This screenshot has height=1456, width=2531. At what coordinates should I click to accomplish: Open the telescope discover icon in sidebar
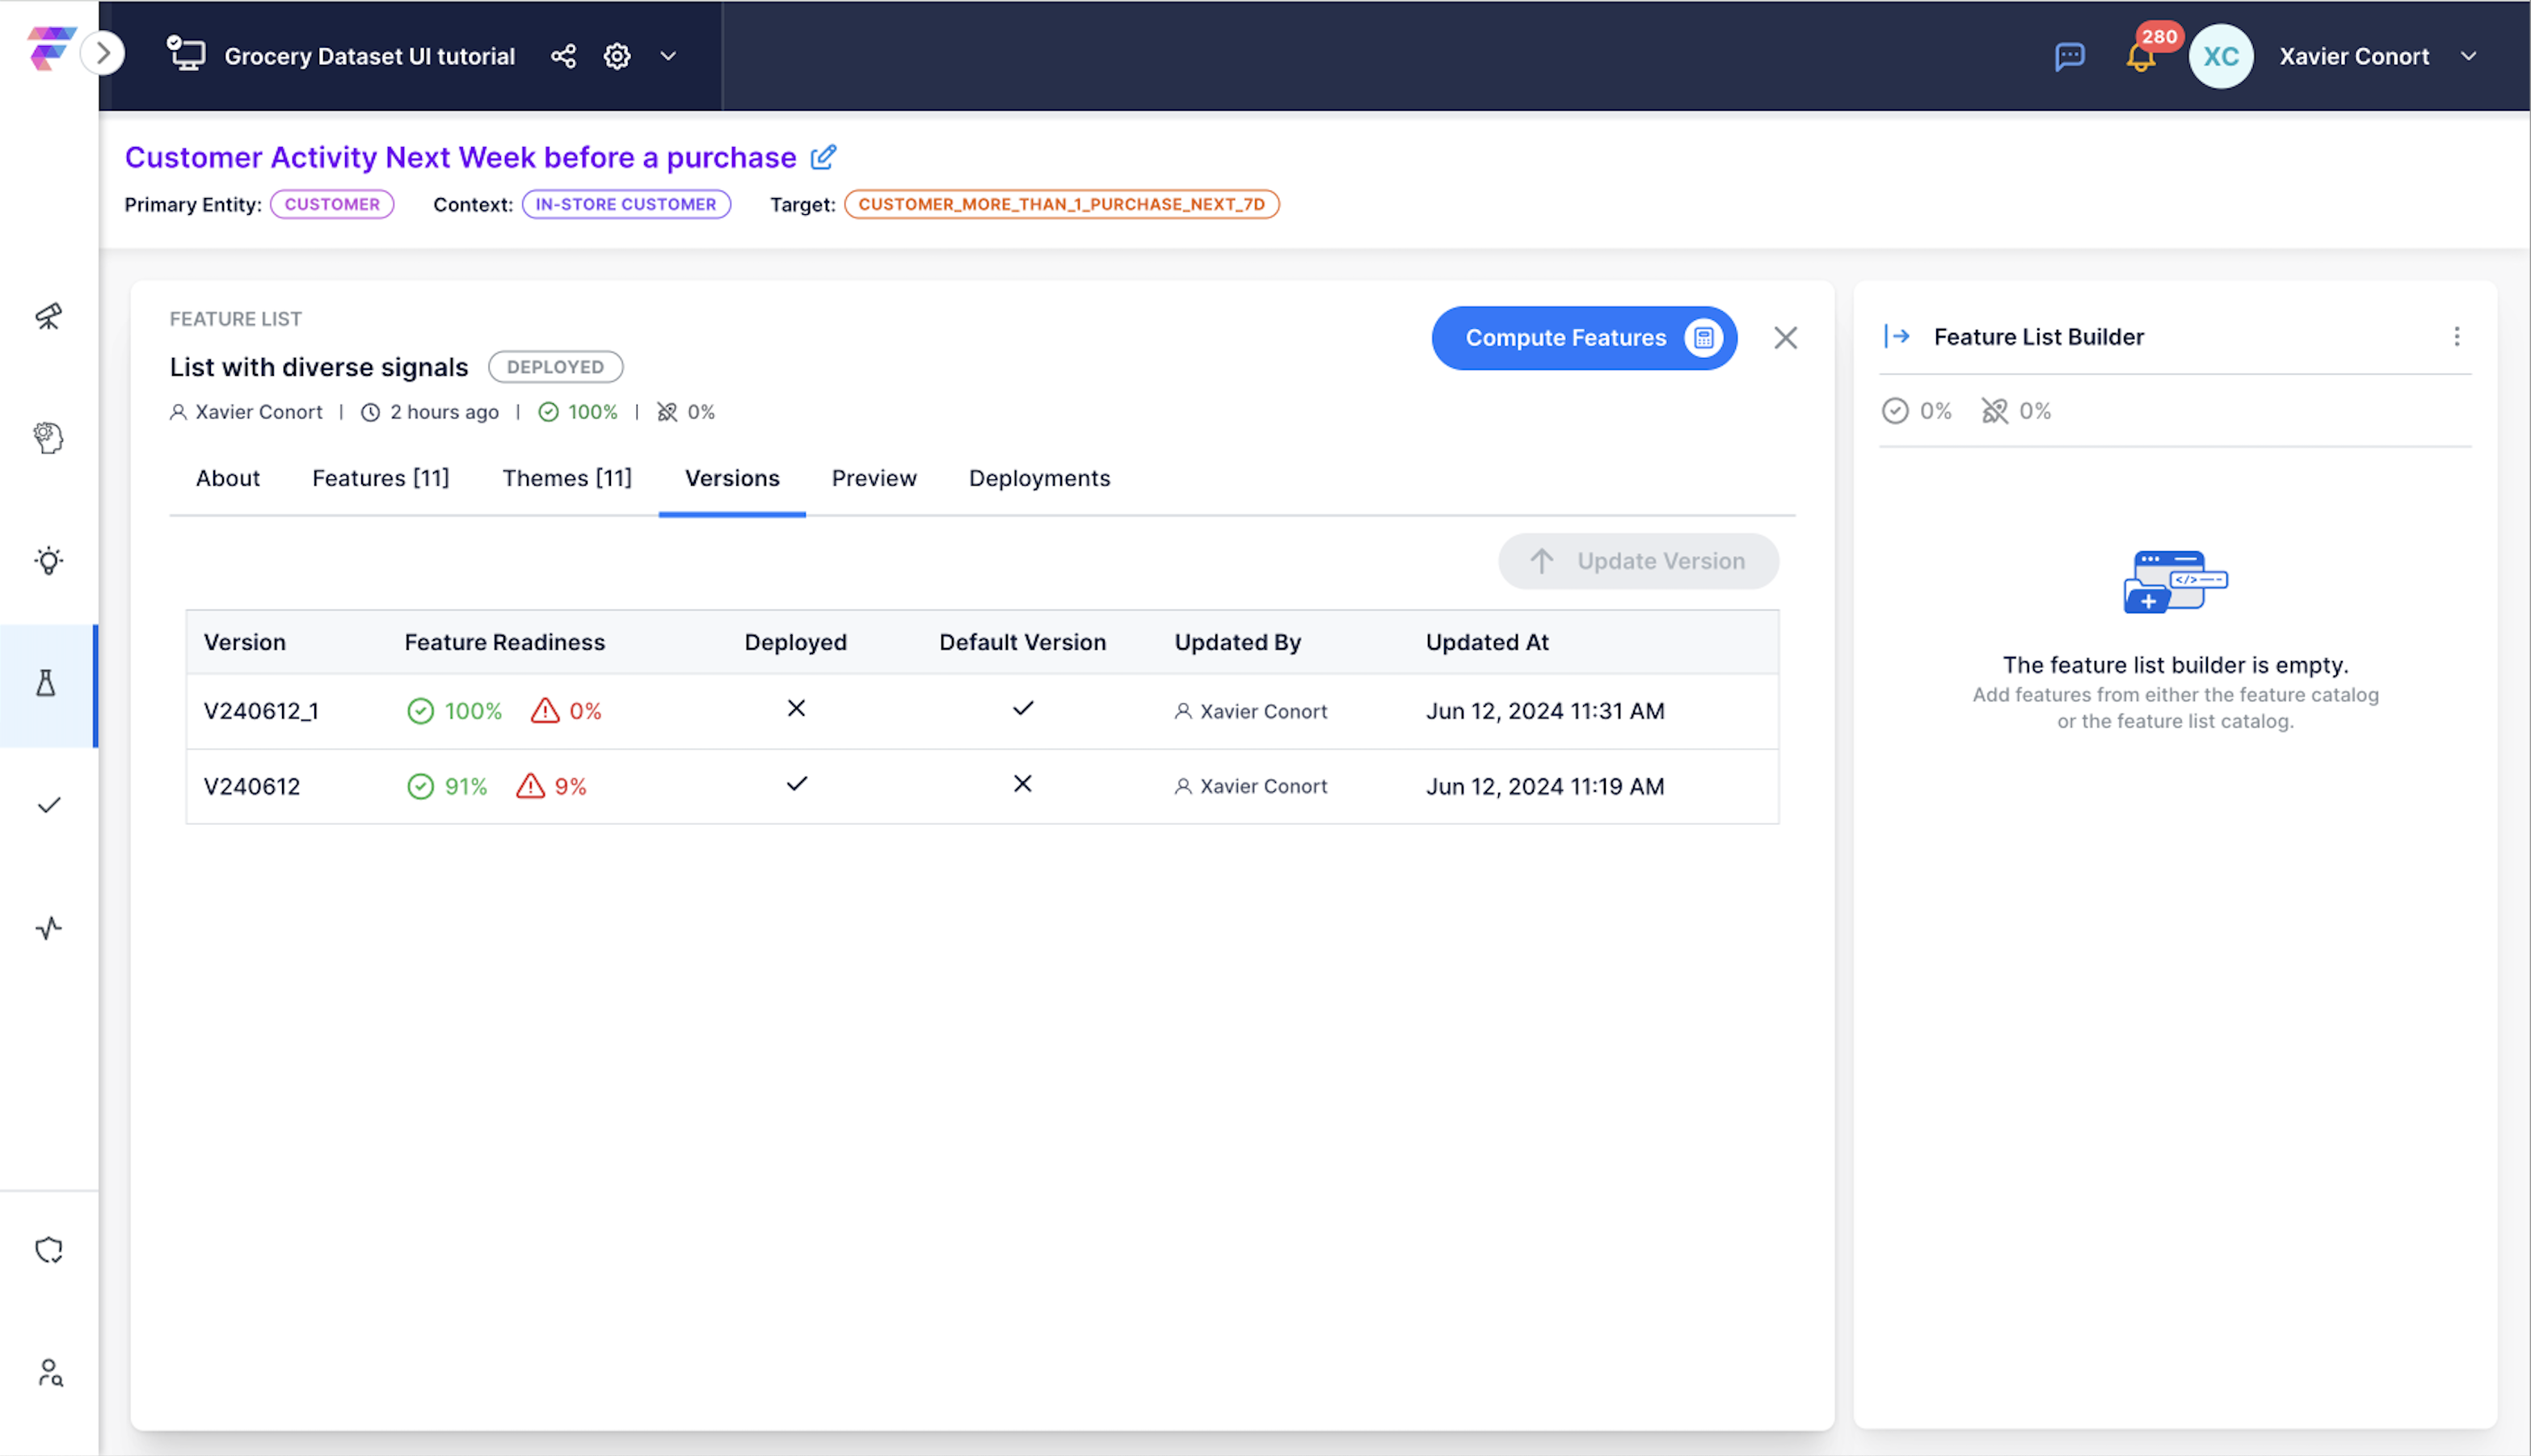[x=49, y=316]
